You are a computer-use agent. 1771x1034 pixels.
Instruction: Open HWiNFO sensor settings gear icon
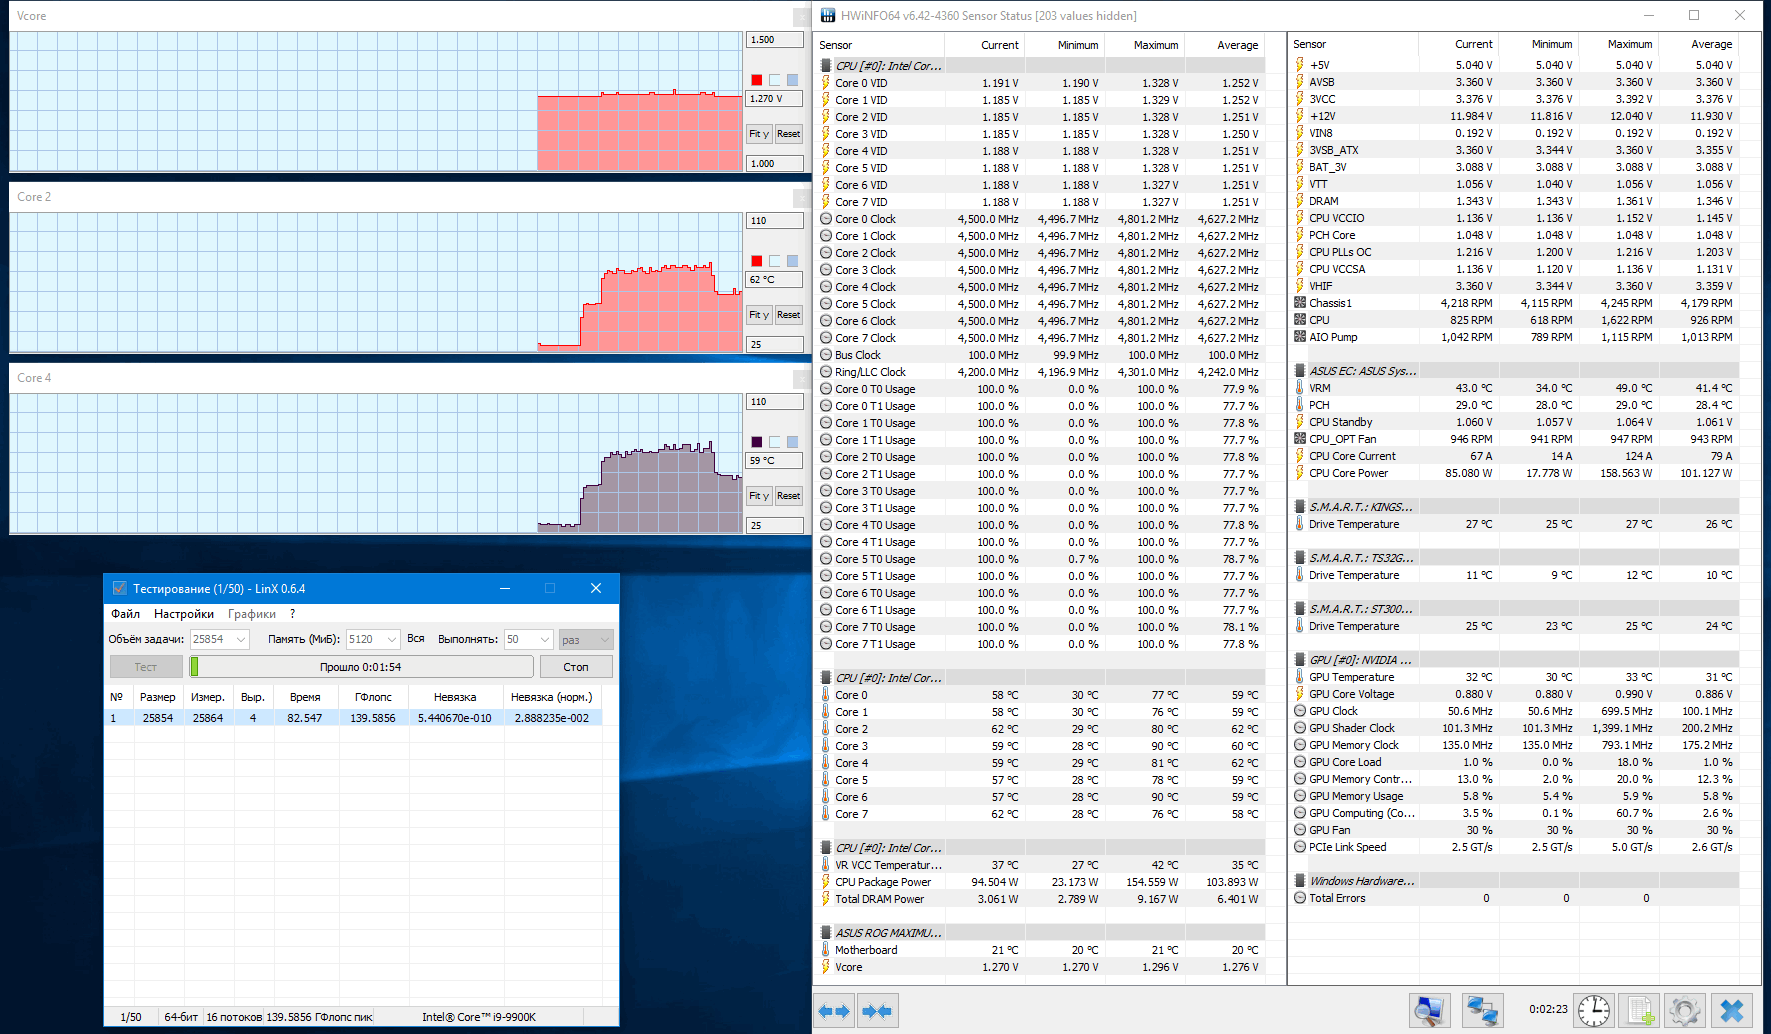1685,1011
